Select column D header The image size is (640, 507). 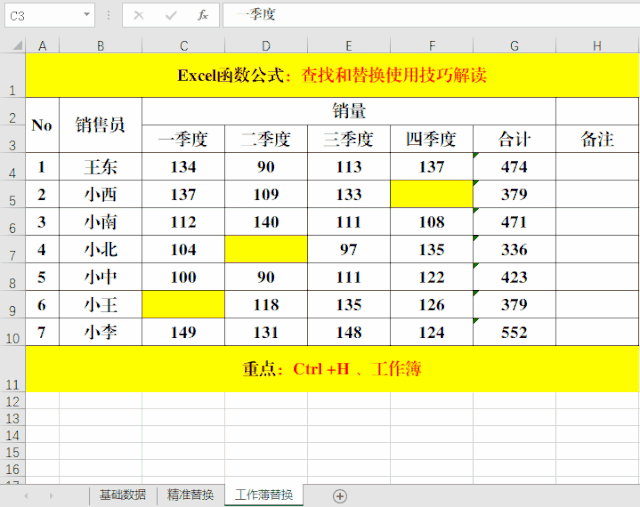(265, 46)
